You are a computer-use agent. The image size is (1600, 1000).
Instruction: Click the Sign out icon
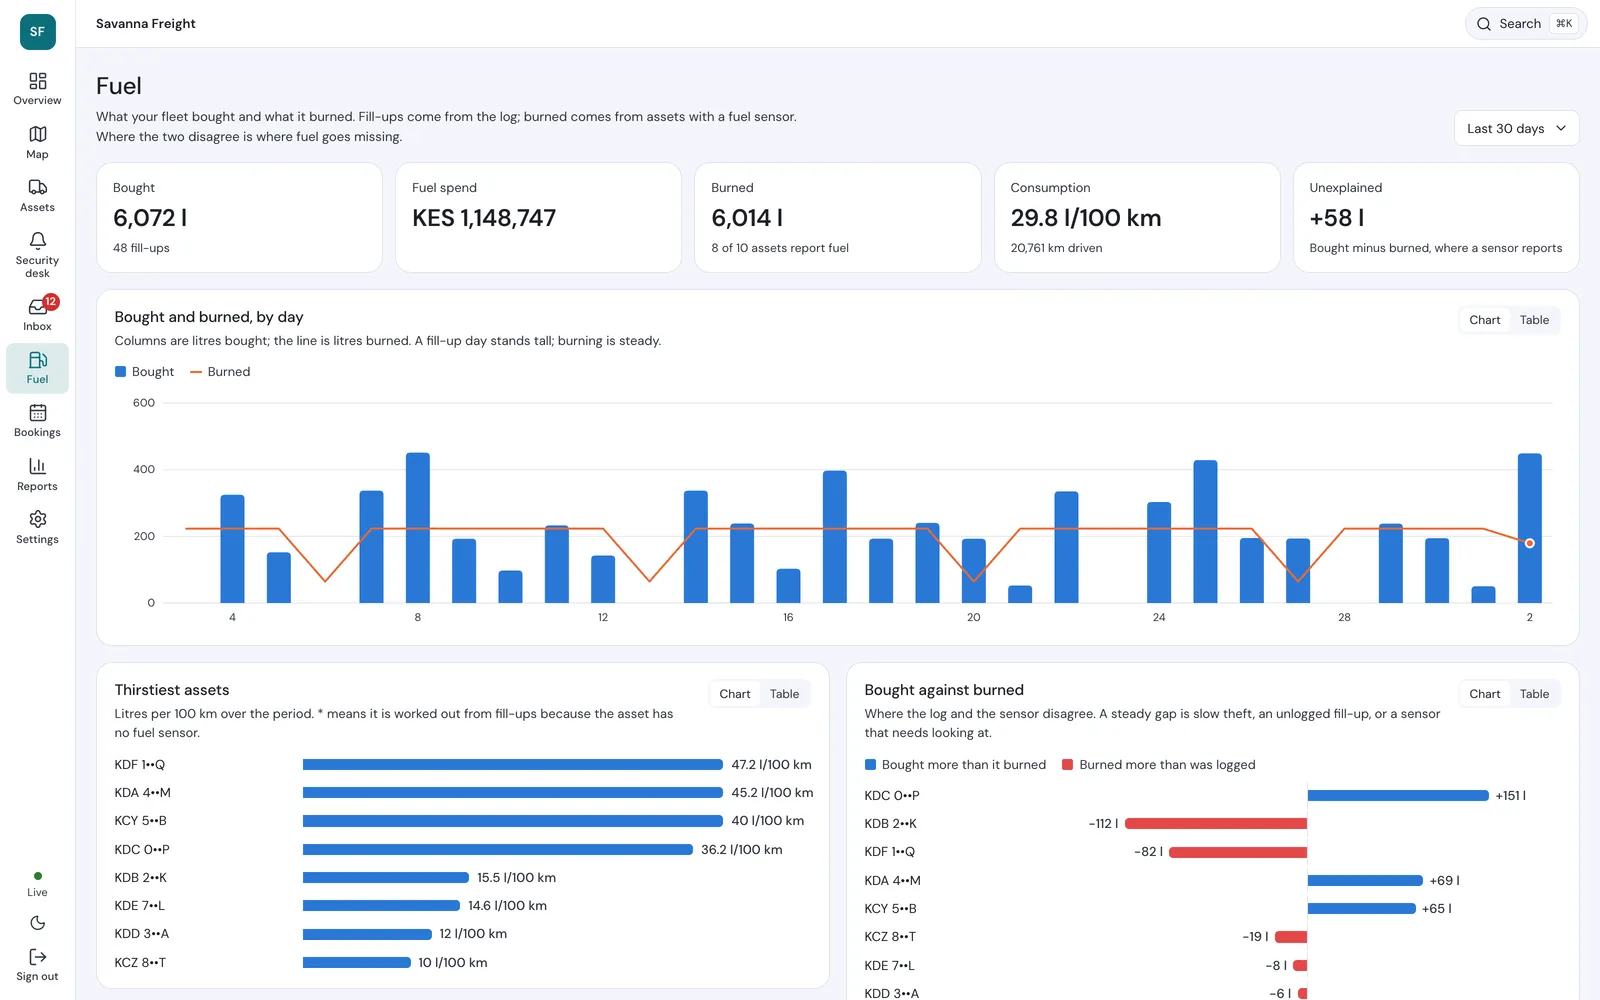click(37, 957)
